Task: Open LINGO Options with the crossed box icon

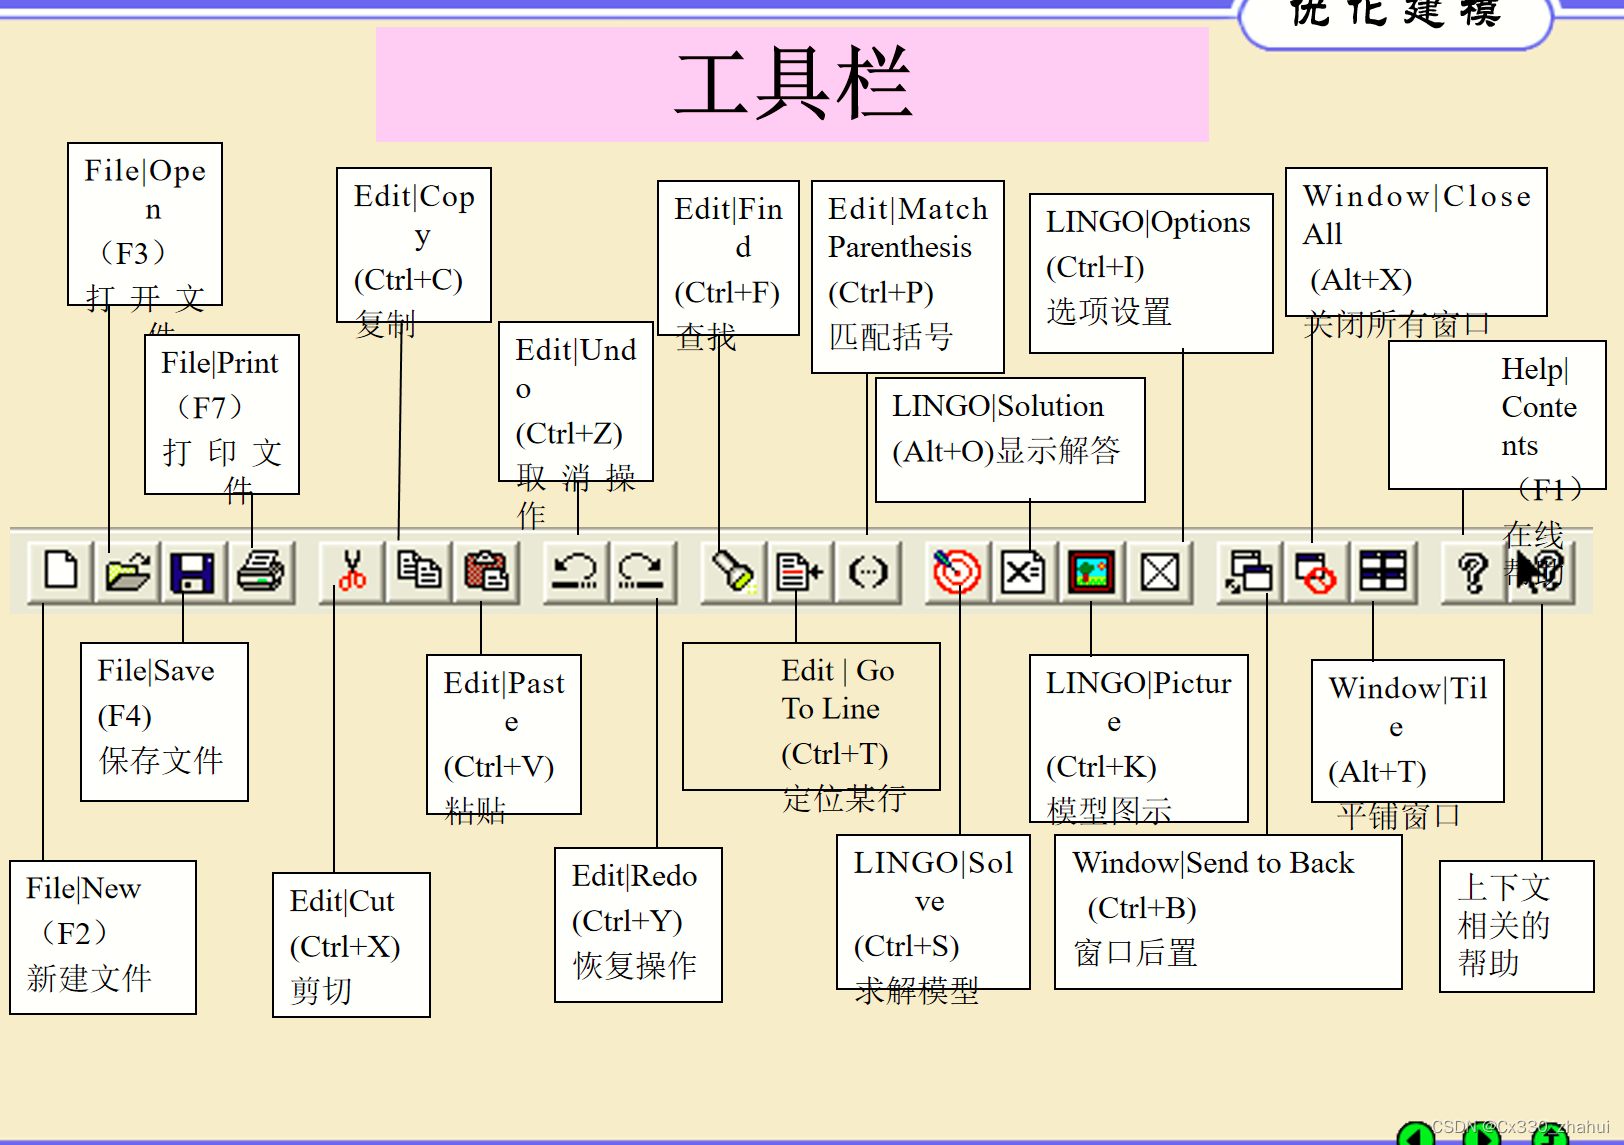Action: click(x=1159, y=572)
